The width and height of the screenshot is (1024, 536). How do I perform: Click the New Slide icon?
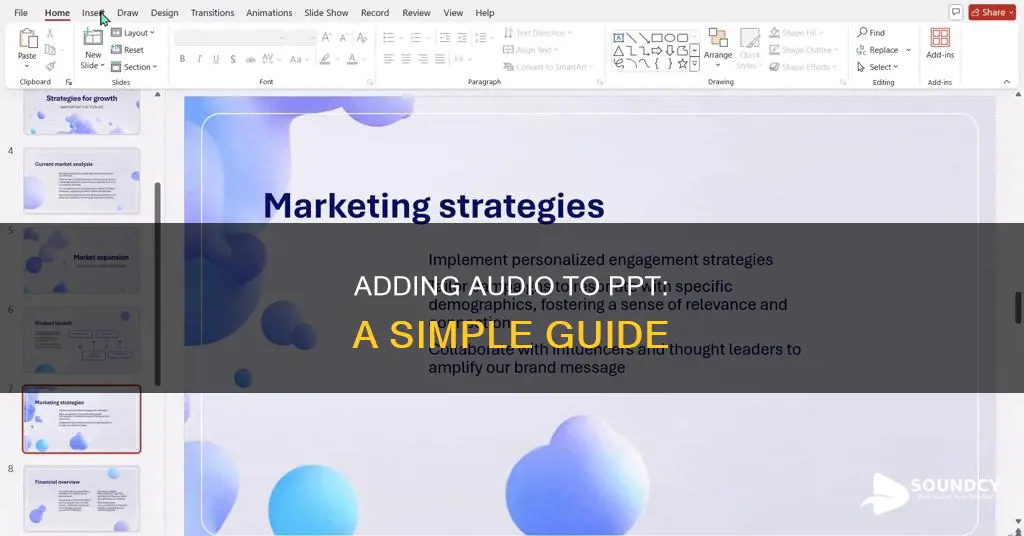tap(93, 38)
